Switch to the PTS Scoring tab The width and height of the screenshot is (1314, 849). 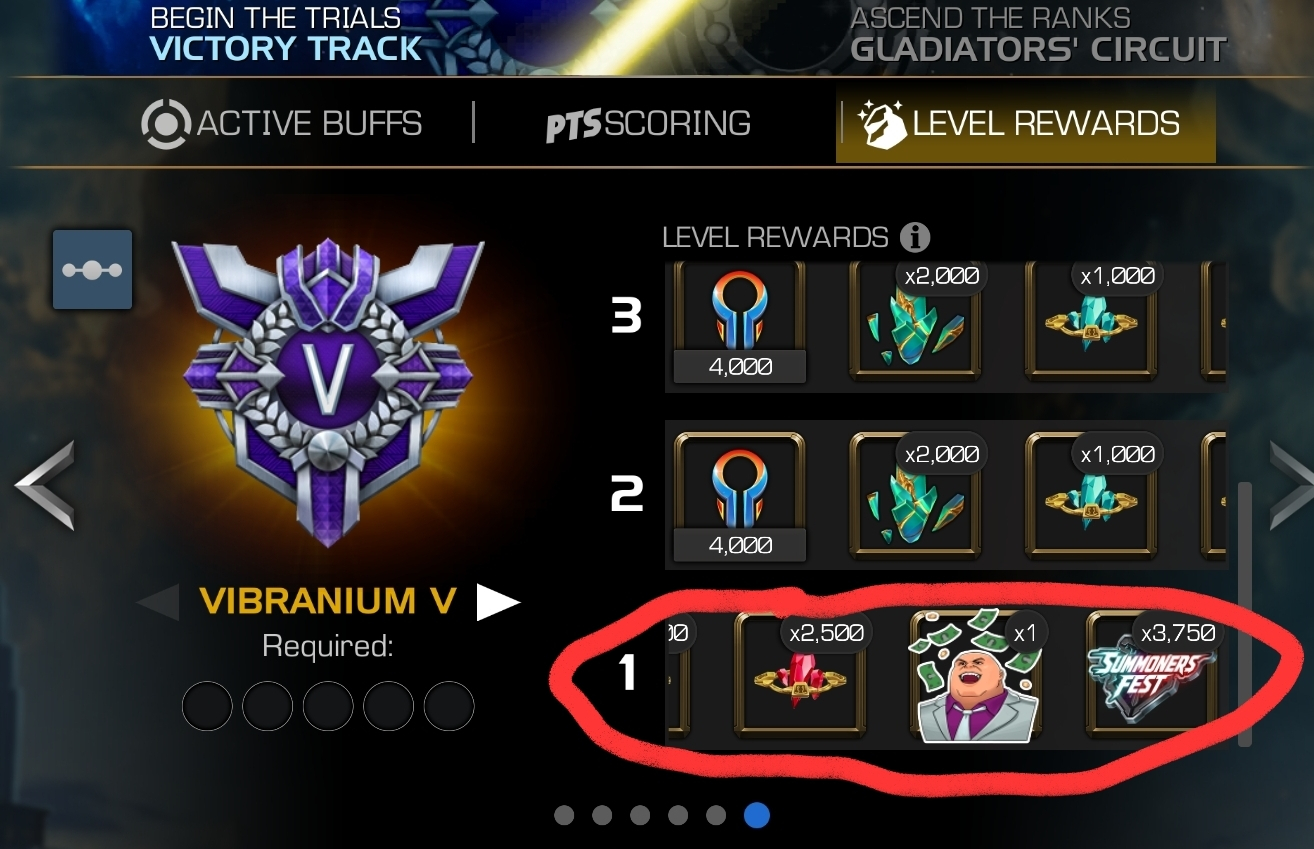[x=648, y=124]
